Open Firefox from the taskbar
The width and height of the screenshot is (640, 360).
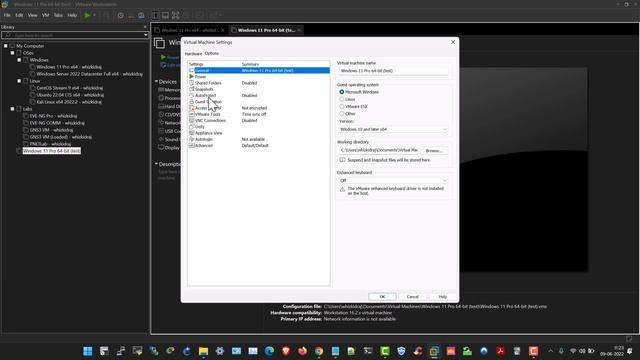[302, 351]
